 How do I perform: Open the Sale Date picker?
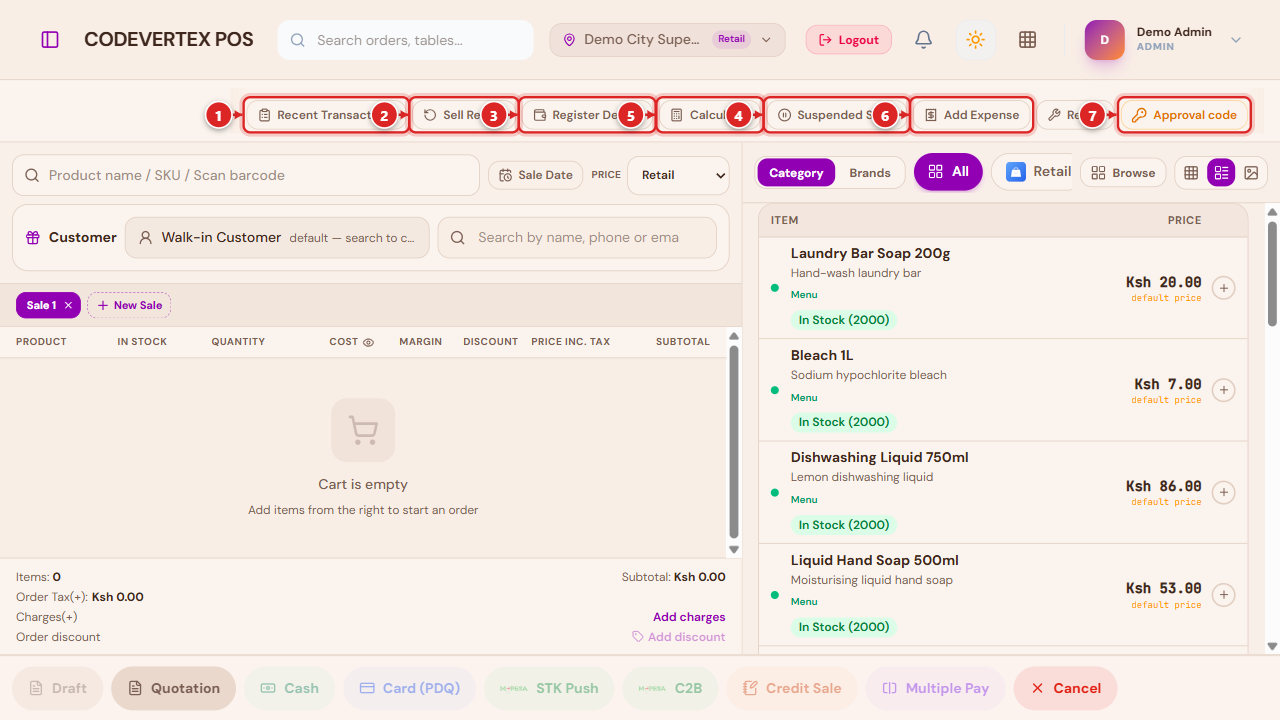(x=535, y=175)
